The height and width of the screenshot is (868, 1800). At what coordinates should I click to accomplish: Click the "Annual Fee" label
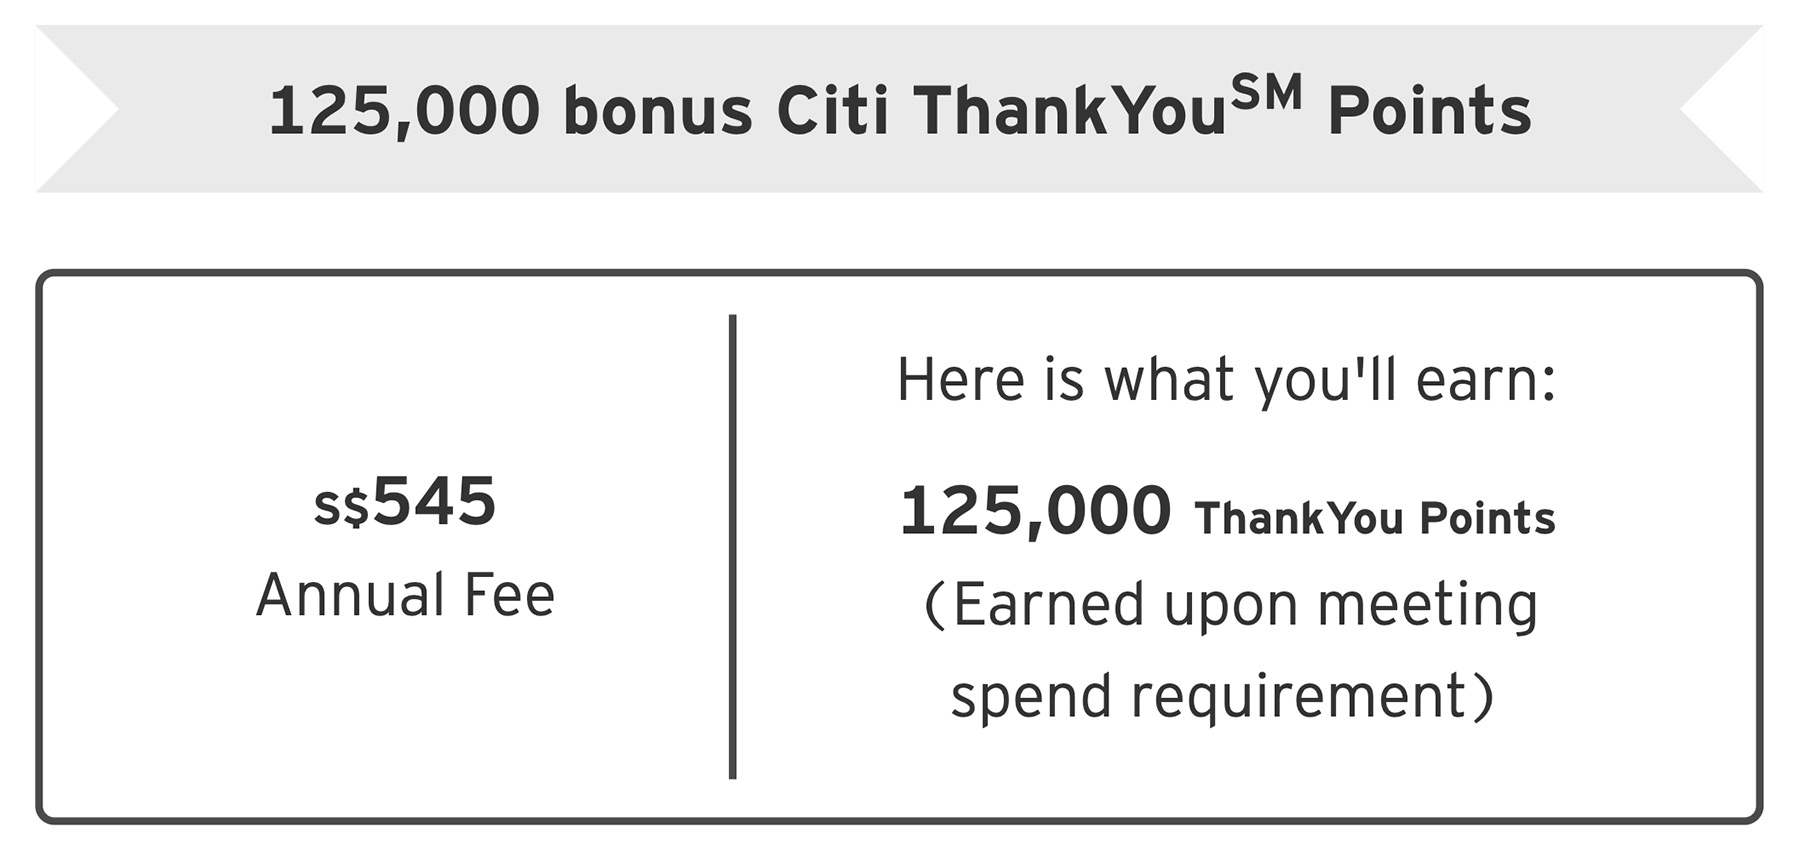pyautogui.click(x=405, y=596)
